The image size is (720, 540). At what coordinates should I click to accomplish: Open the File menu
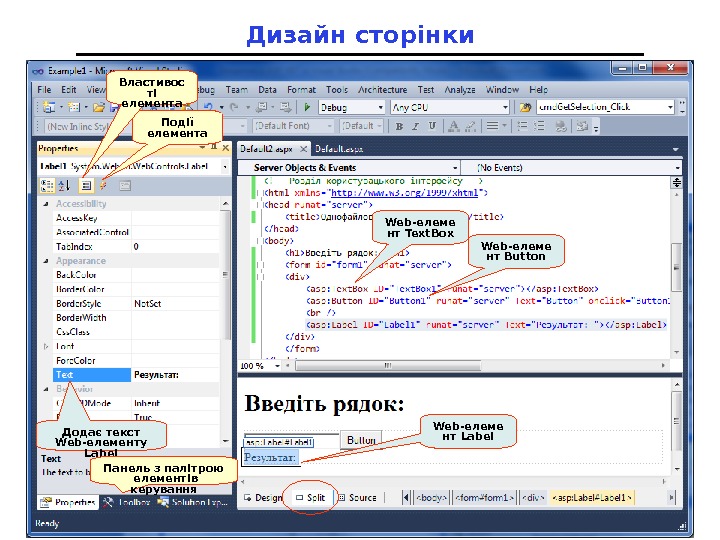44,90
